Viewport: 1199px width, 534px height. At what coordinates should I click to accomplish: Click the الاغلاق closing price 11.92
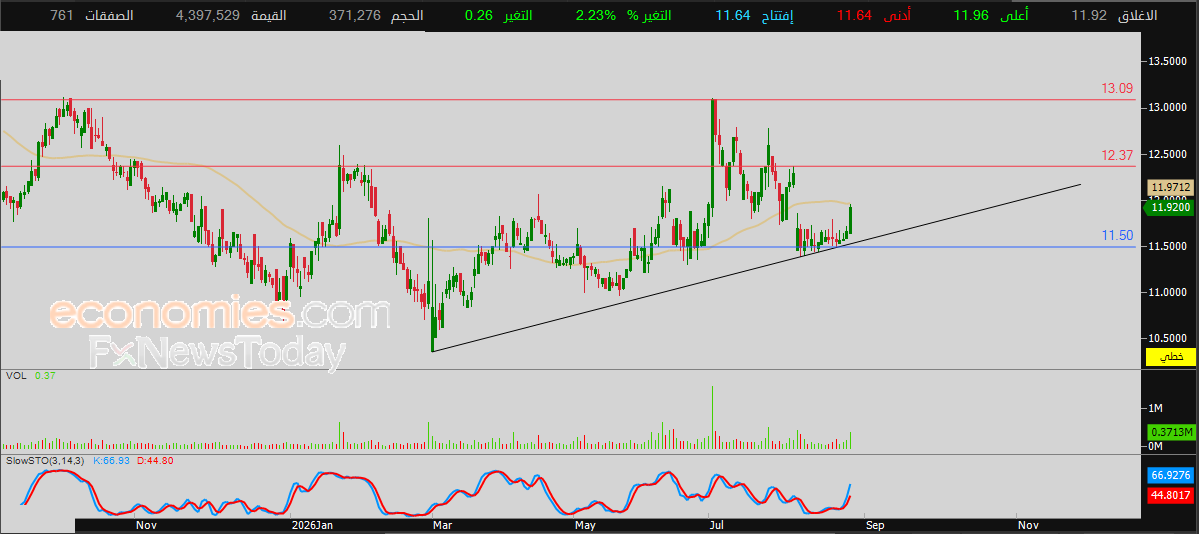(1088, 15)
